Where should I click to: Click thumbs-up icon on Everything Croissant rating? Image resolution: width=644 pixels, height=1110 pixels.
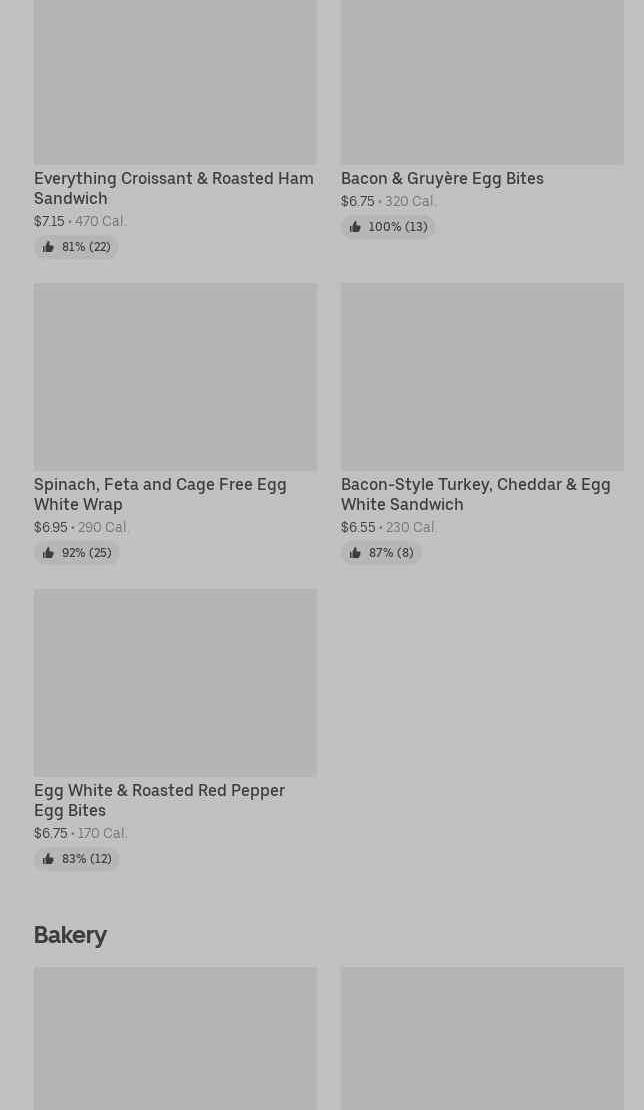[x=48, y=247]
